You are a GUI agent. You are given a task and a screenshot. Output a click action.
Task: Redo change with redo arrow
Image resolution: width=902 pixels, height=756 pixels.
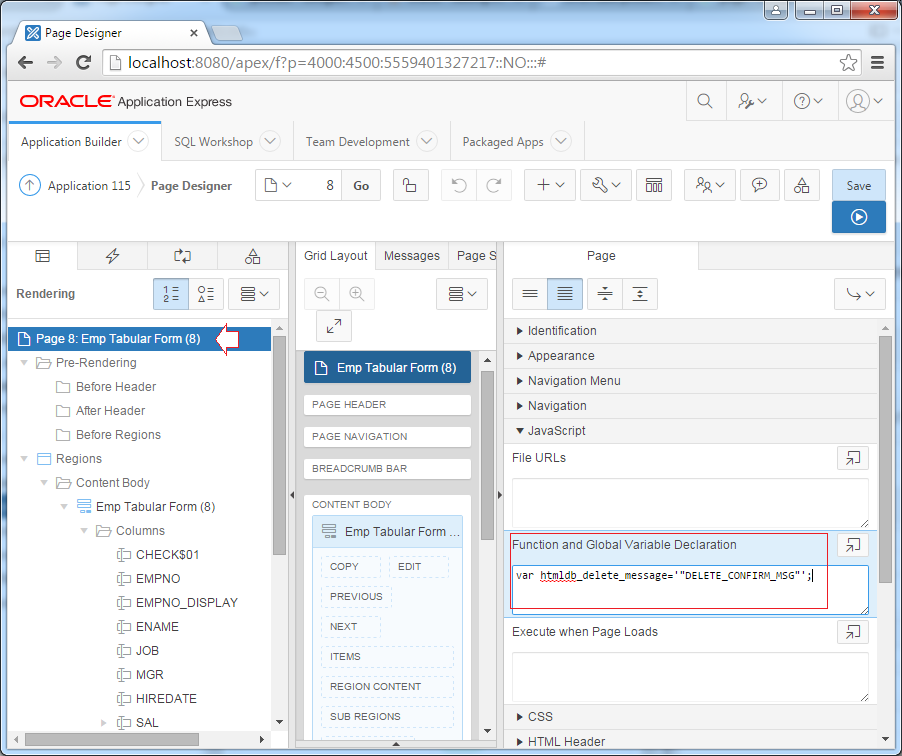494,185
